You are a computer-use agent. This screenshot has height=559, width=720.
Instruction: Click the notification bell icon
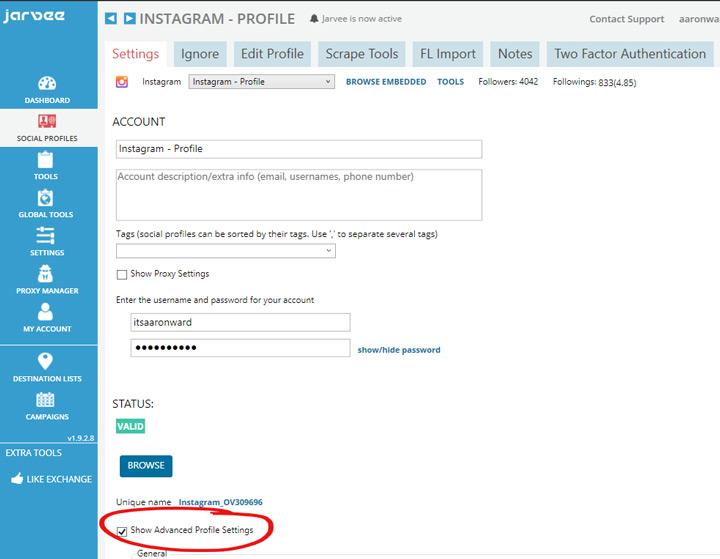coord(314,19)
